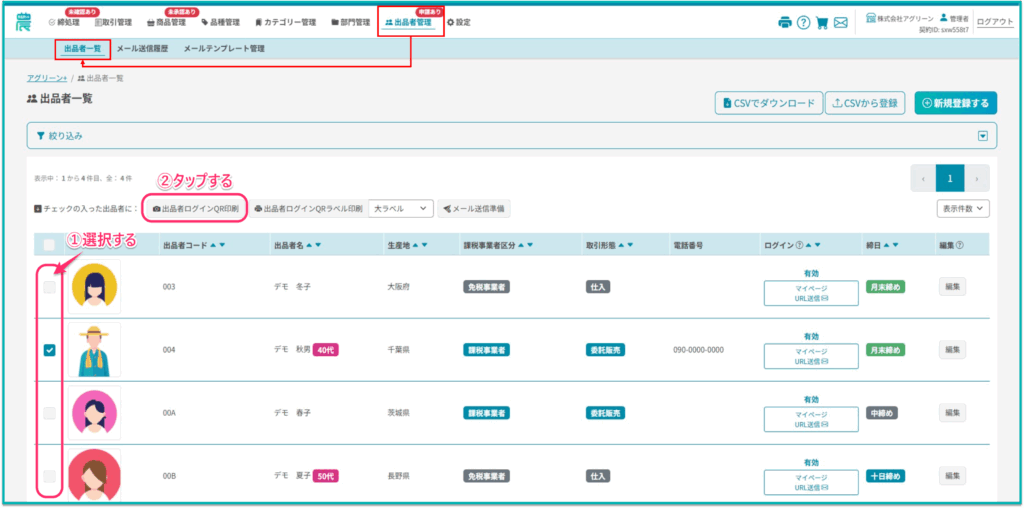Image resolution: width=1024 pixels, height=508 pixels.
Task: Send マイページ URL for seller 003
Action: [x=811, y=293]
